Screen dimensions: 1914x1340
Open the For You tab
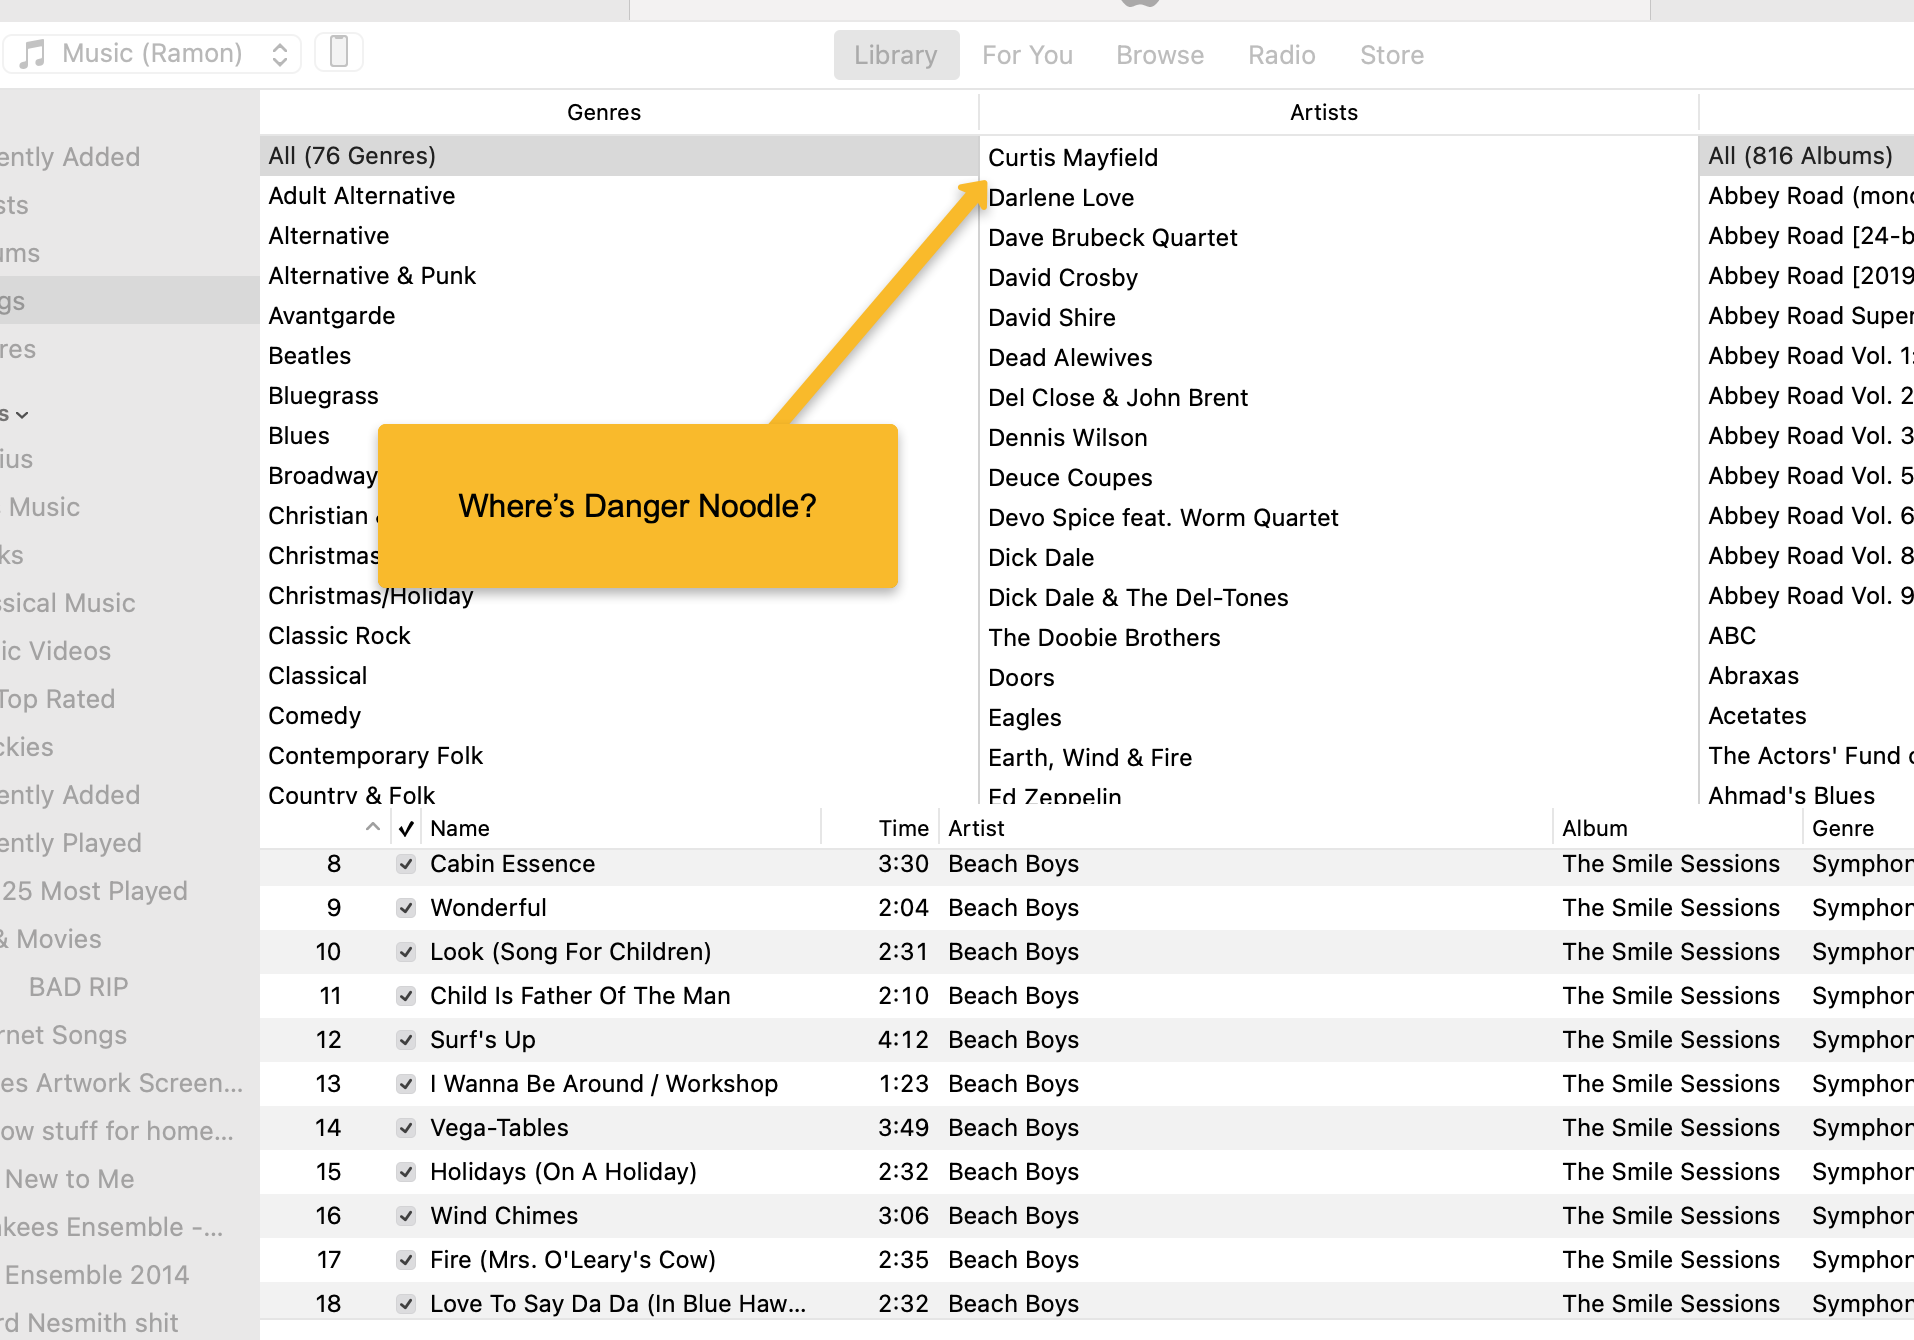[x=1027, y=55]
